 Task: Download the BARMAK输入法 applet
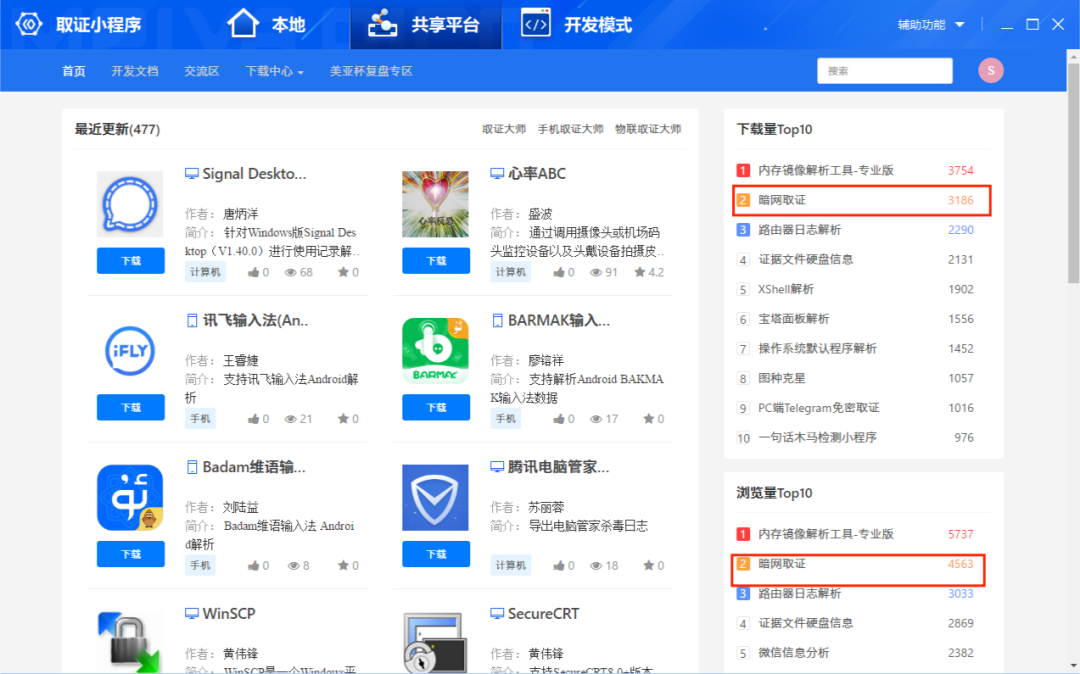click(x=436, y=408)
